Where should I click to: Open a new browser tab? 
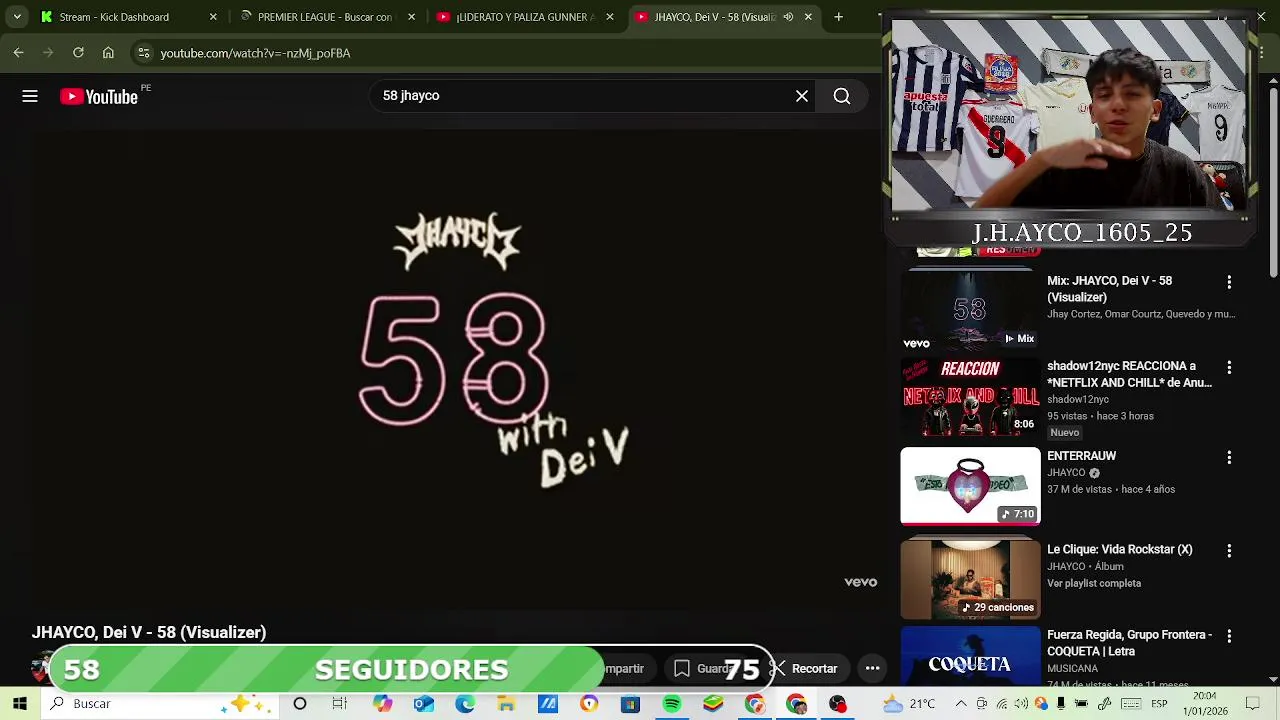point(838,17)
